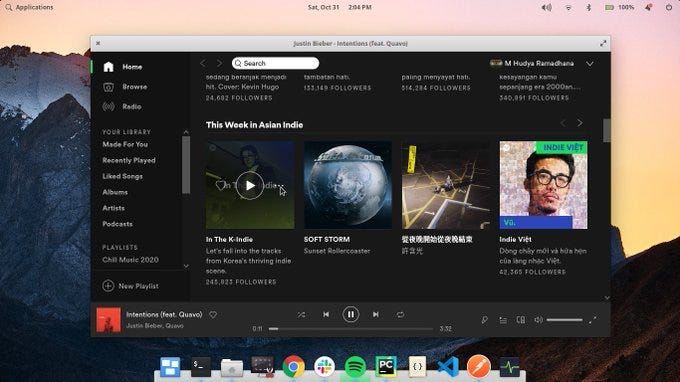
Task: Expand the user account dropdown chevron
Action: pyautogui.click(x=590, y=64)
